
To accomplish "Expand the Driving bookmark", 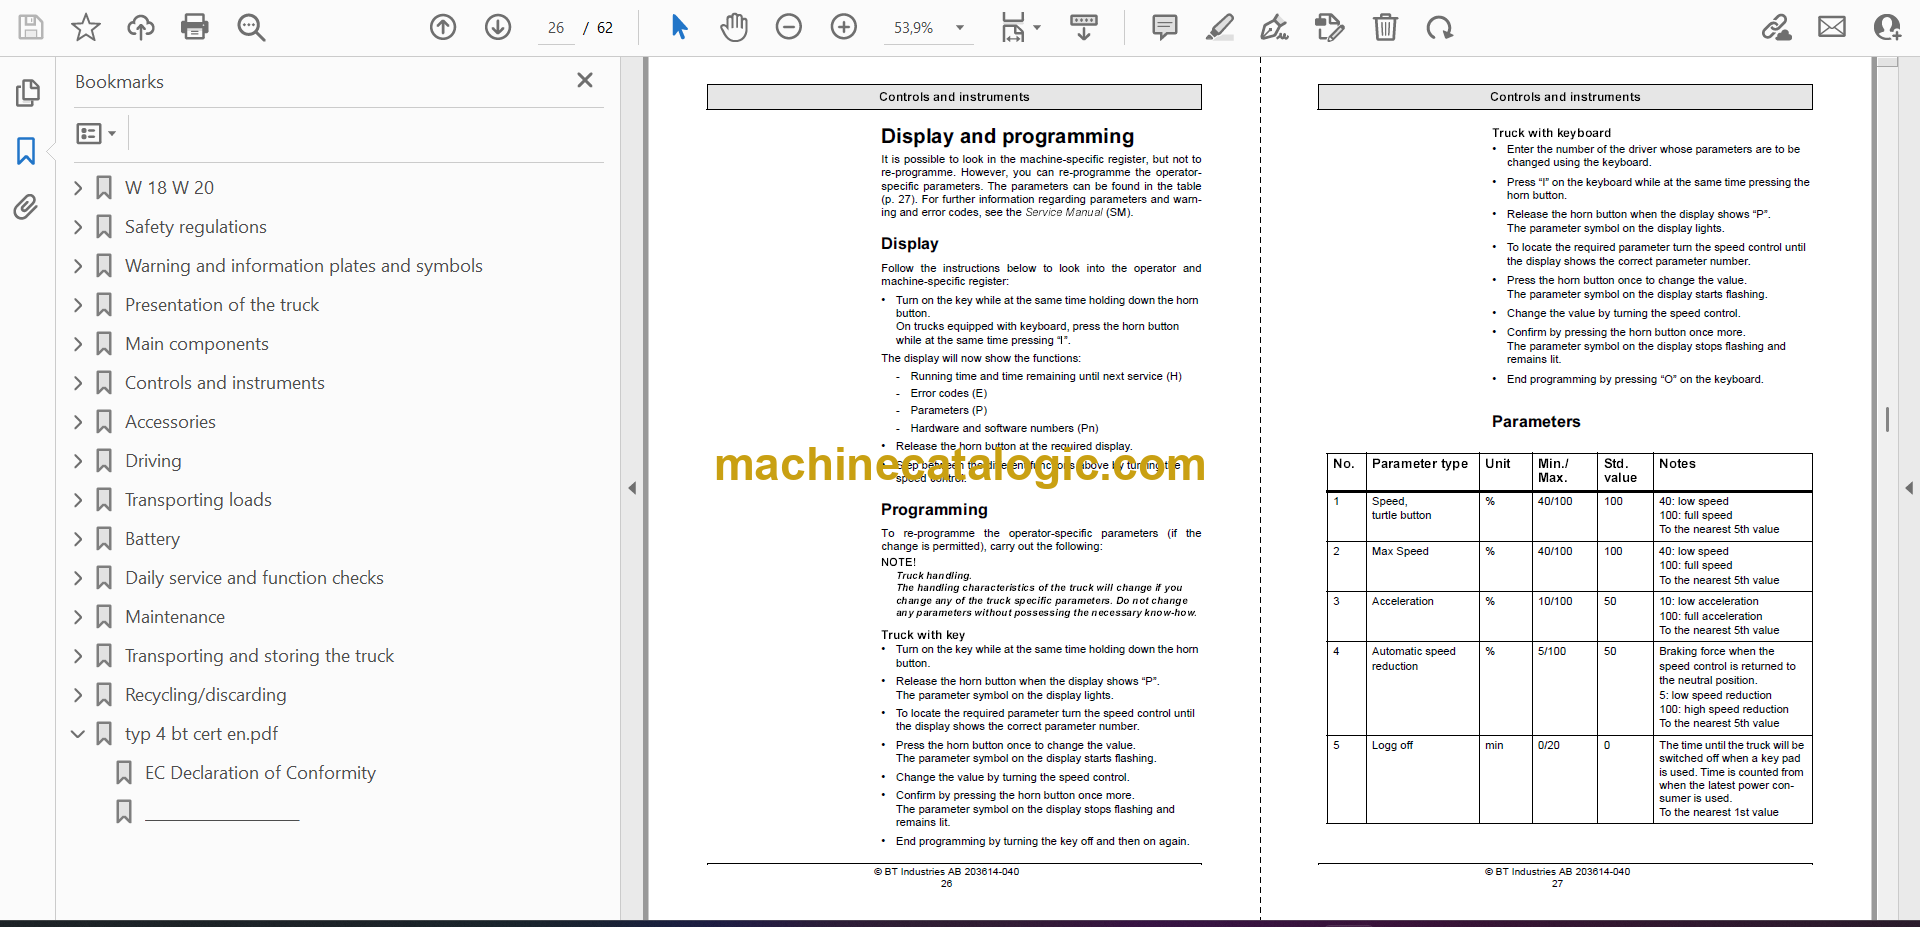I will click(78, 461).
